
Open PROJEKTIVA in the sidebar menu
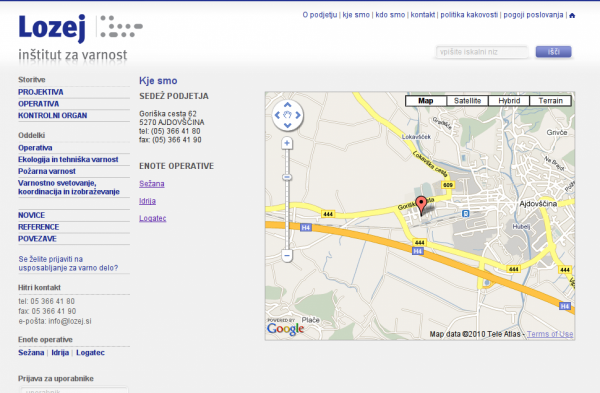[x=41, y=92]
